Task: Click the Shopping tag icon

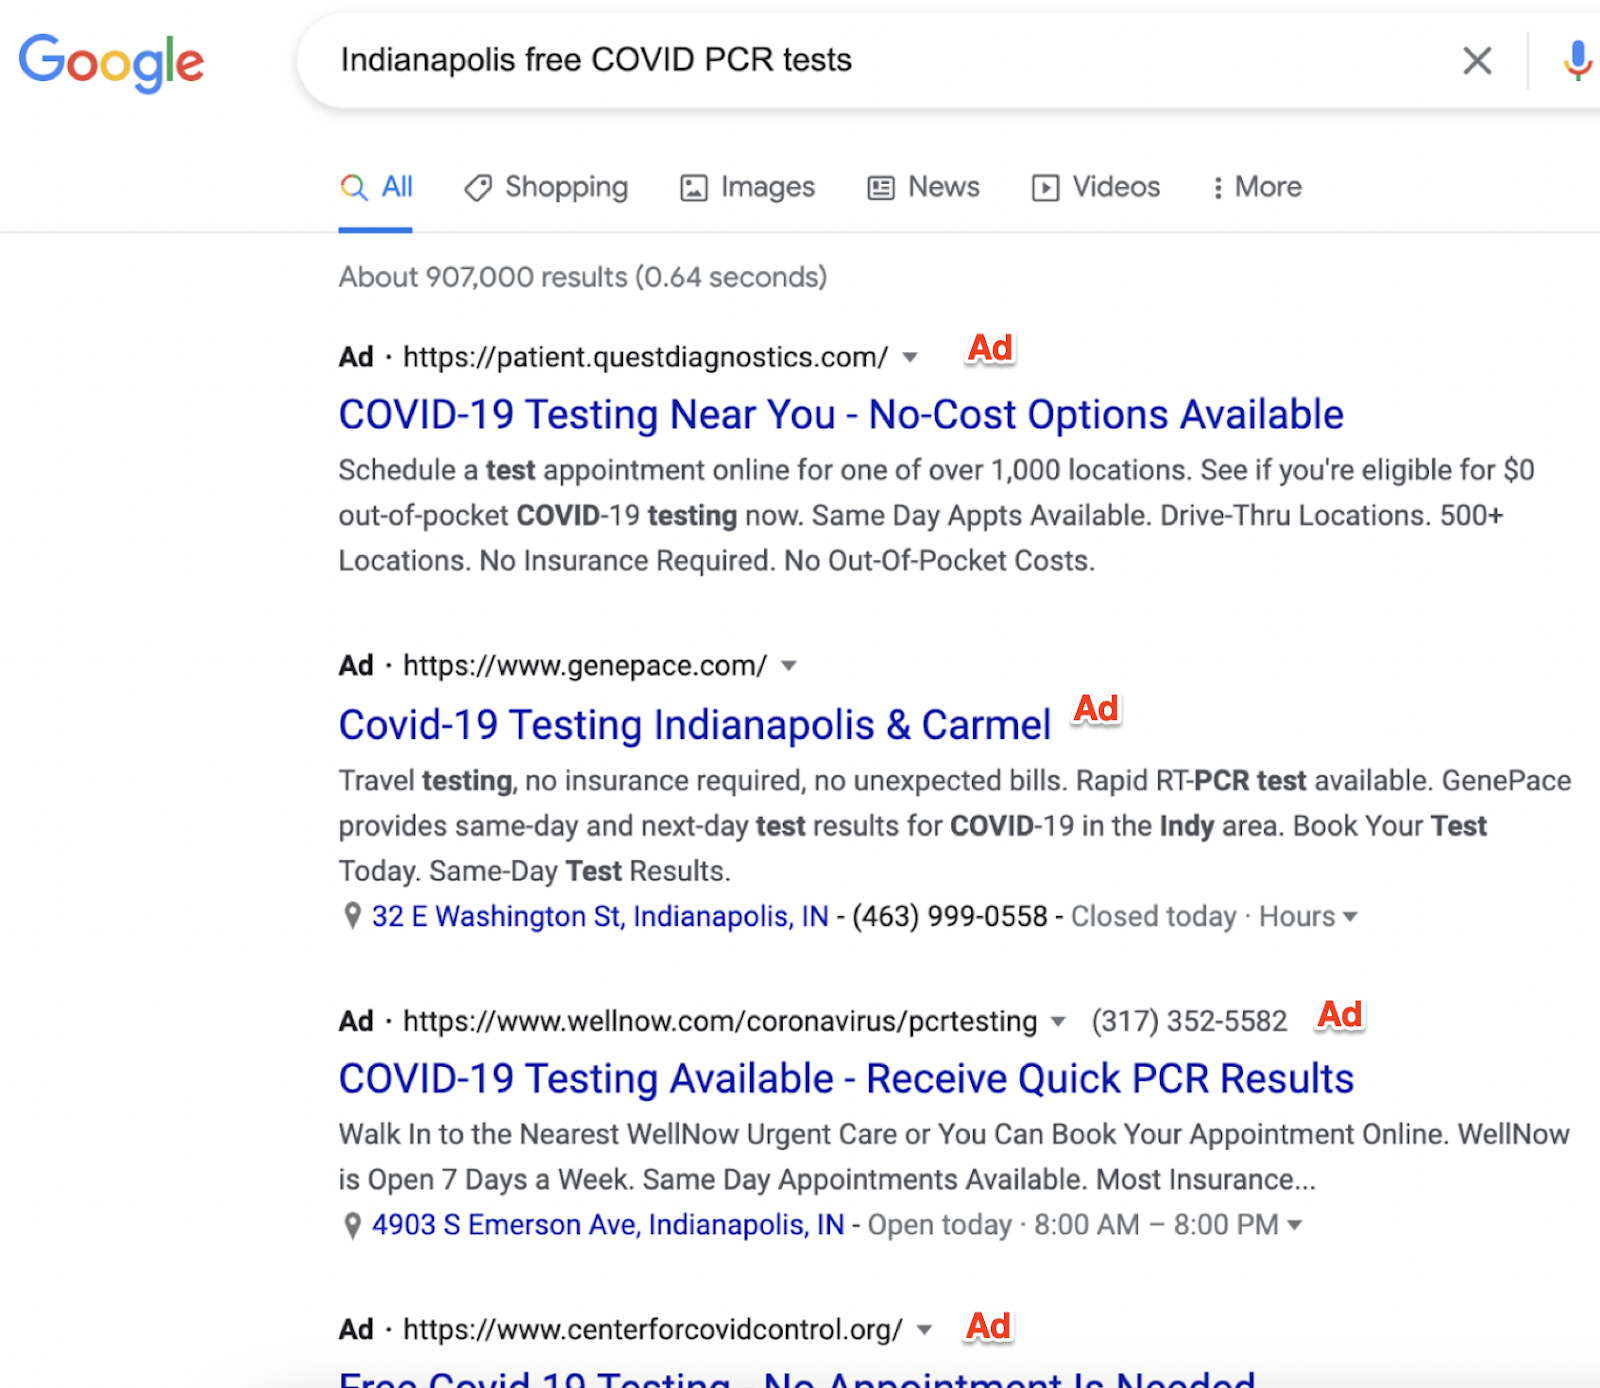Action: point(478,187)
